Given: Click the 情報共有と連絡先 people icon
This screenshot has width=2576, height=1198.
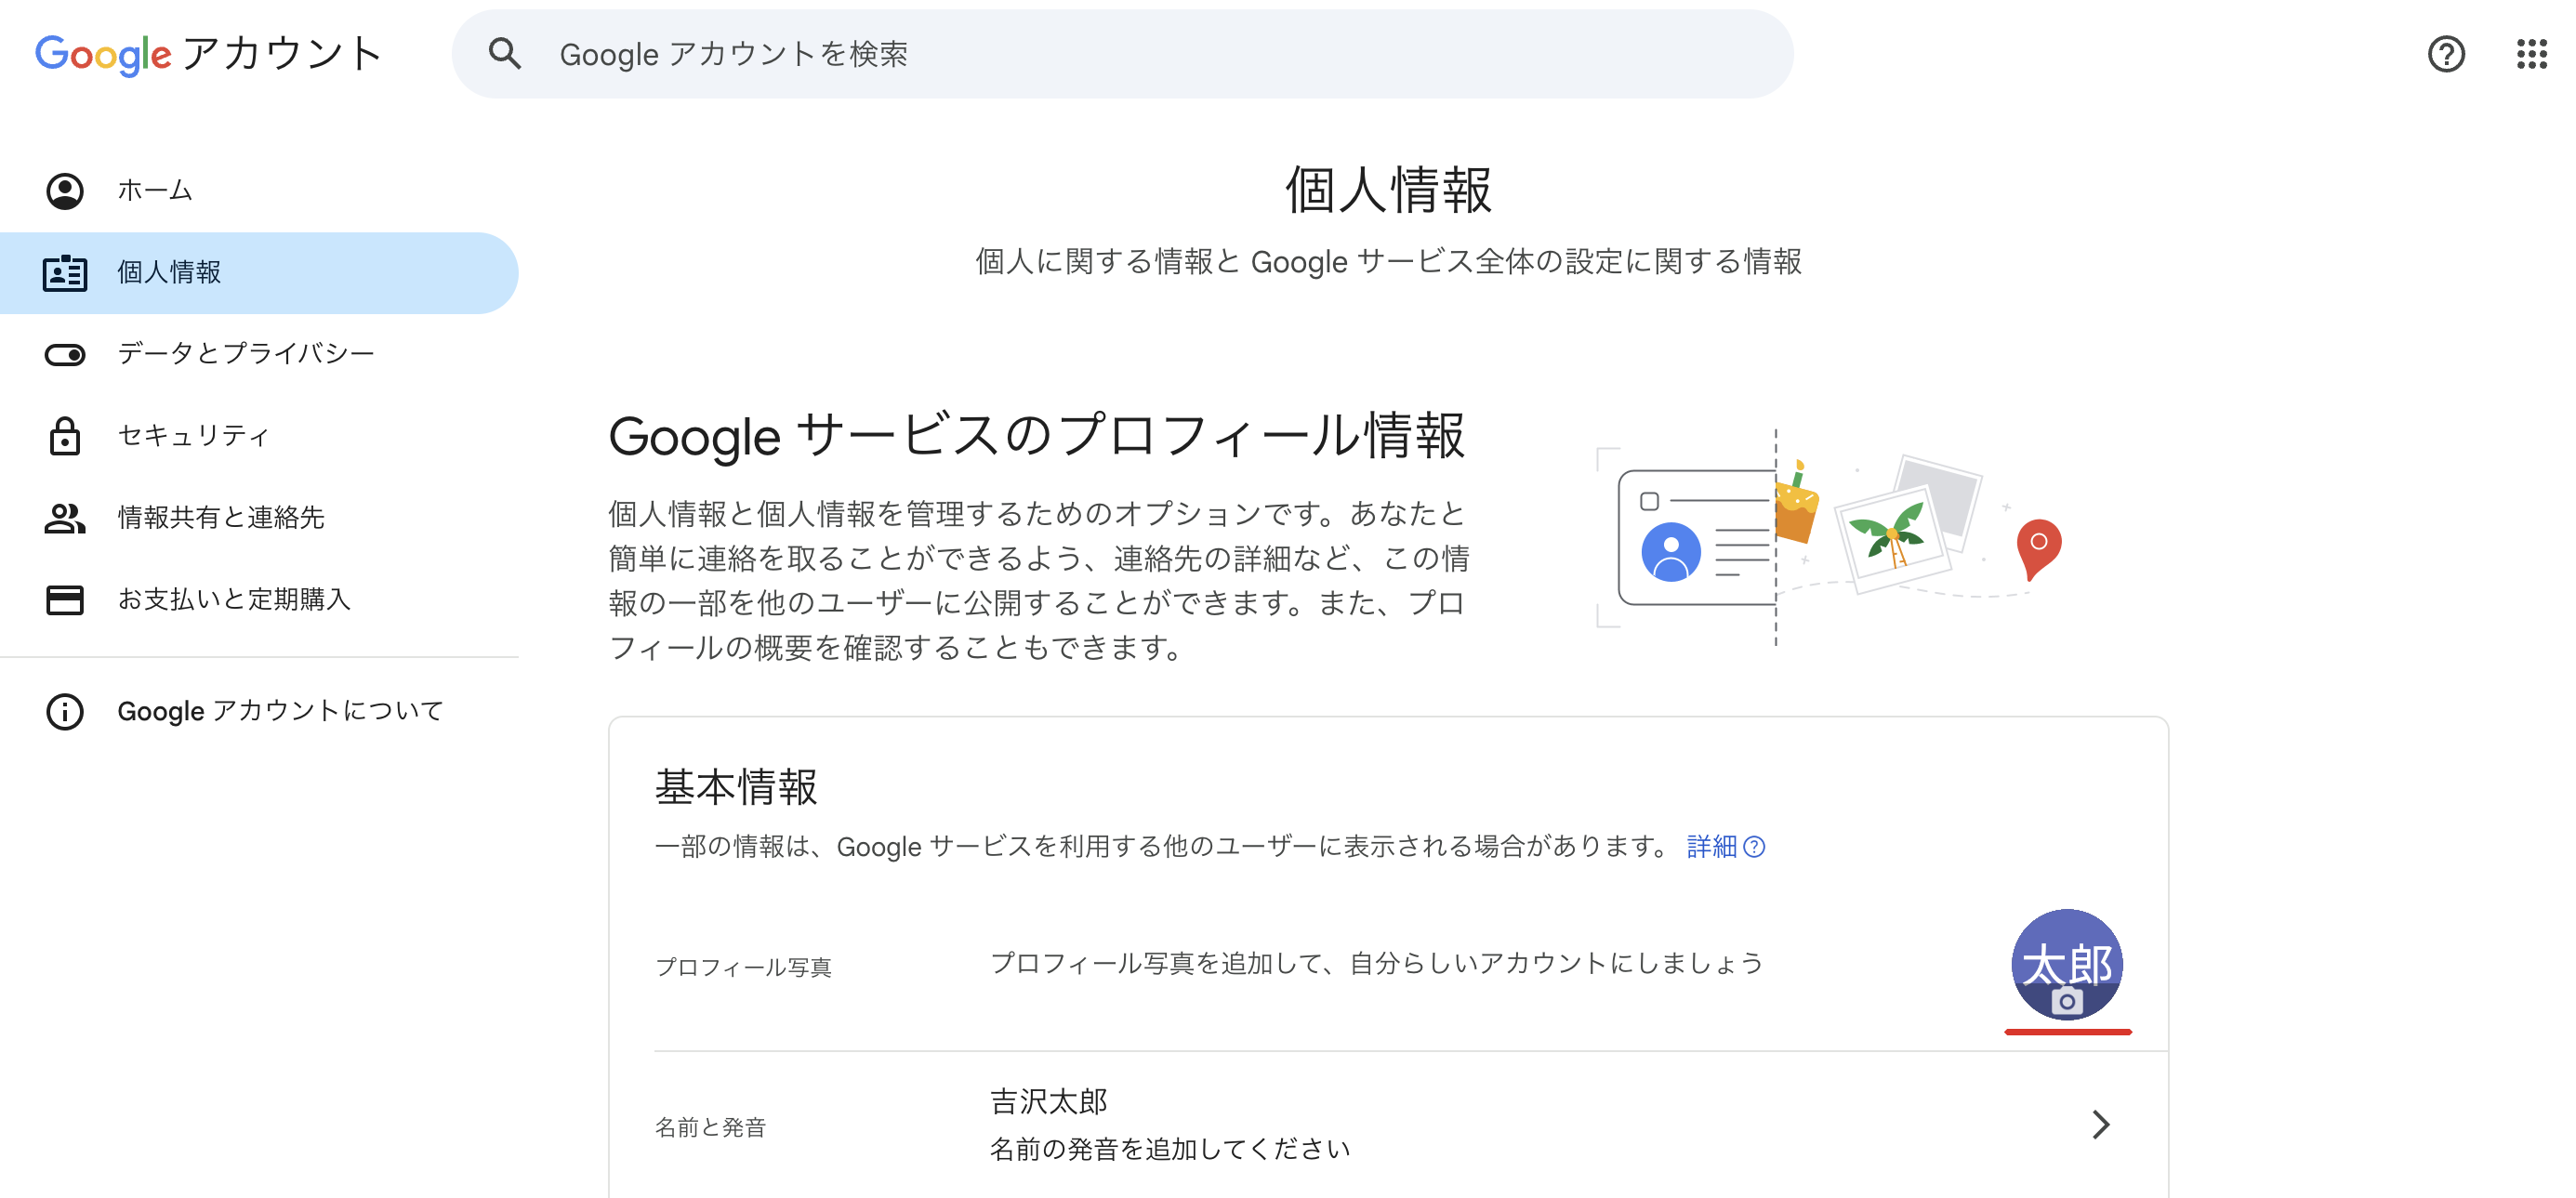Looking at the screenshot, I should click(65, 518).
